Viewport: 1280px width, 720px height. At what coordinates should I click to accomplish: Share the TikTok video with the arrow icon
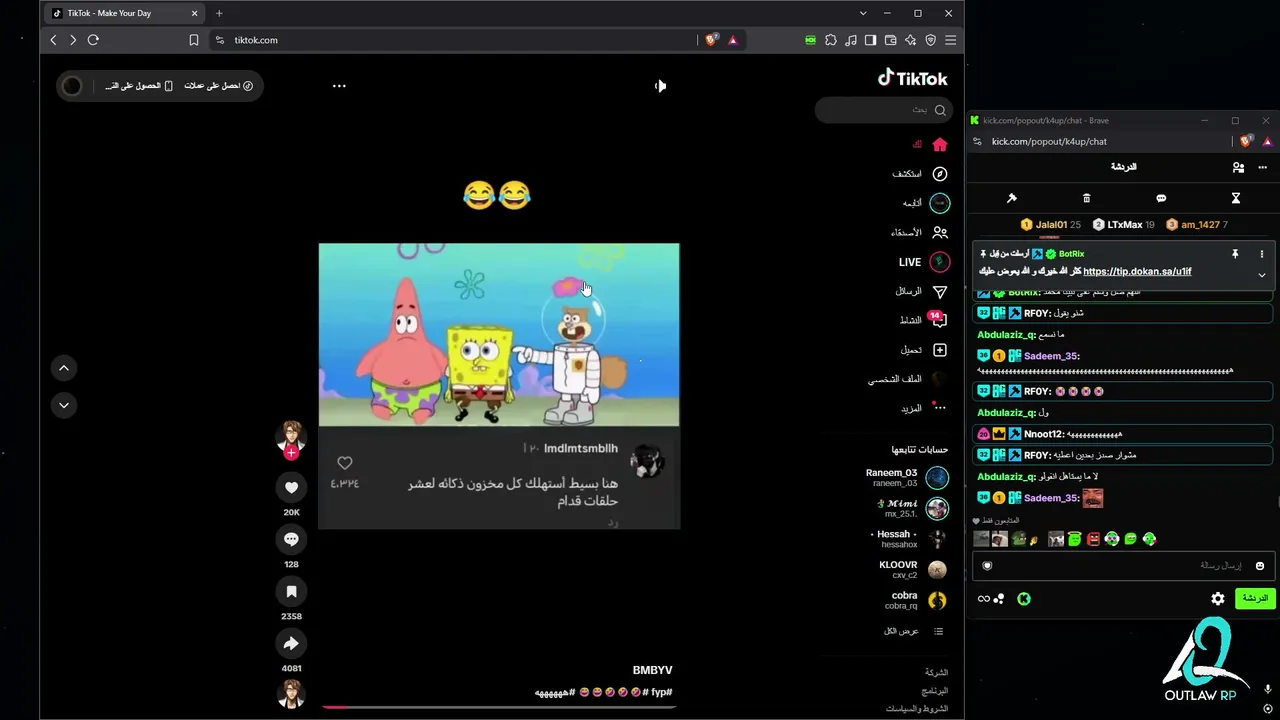(x=291, y=643)
